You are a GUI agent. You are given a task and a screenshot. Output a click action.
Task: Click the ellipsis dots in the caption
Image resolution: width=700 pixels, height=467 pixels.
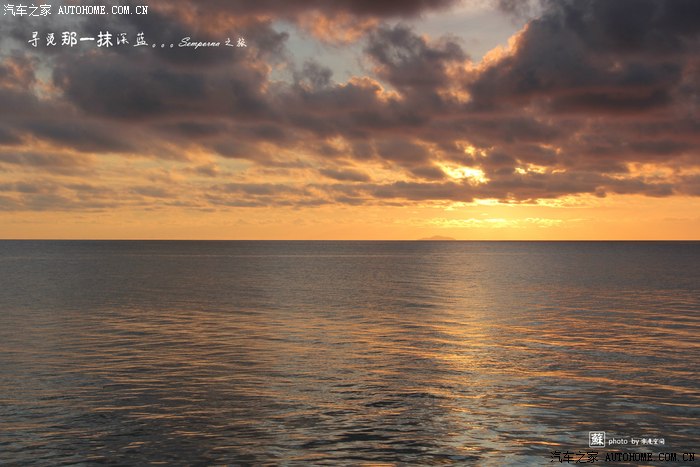(164, 44)
